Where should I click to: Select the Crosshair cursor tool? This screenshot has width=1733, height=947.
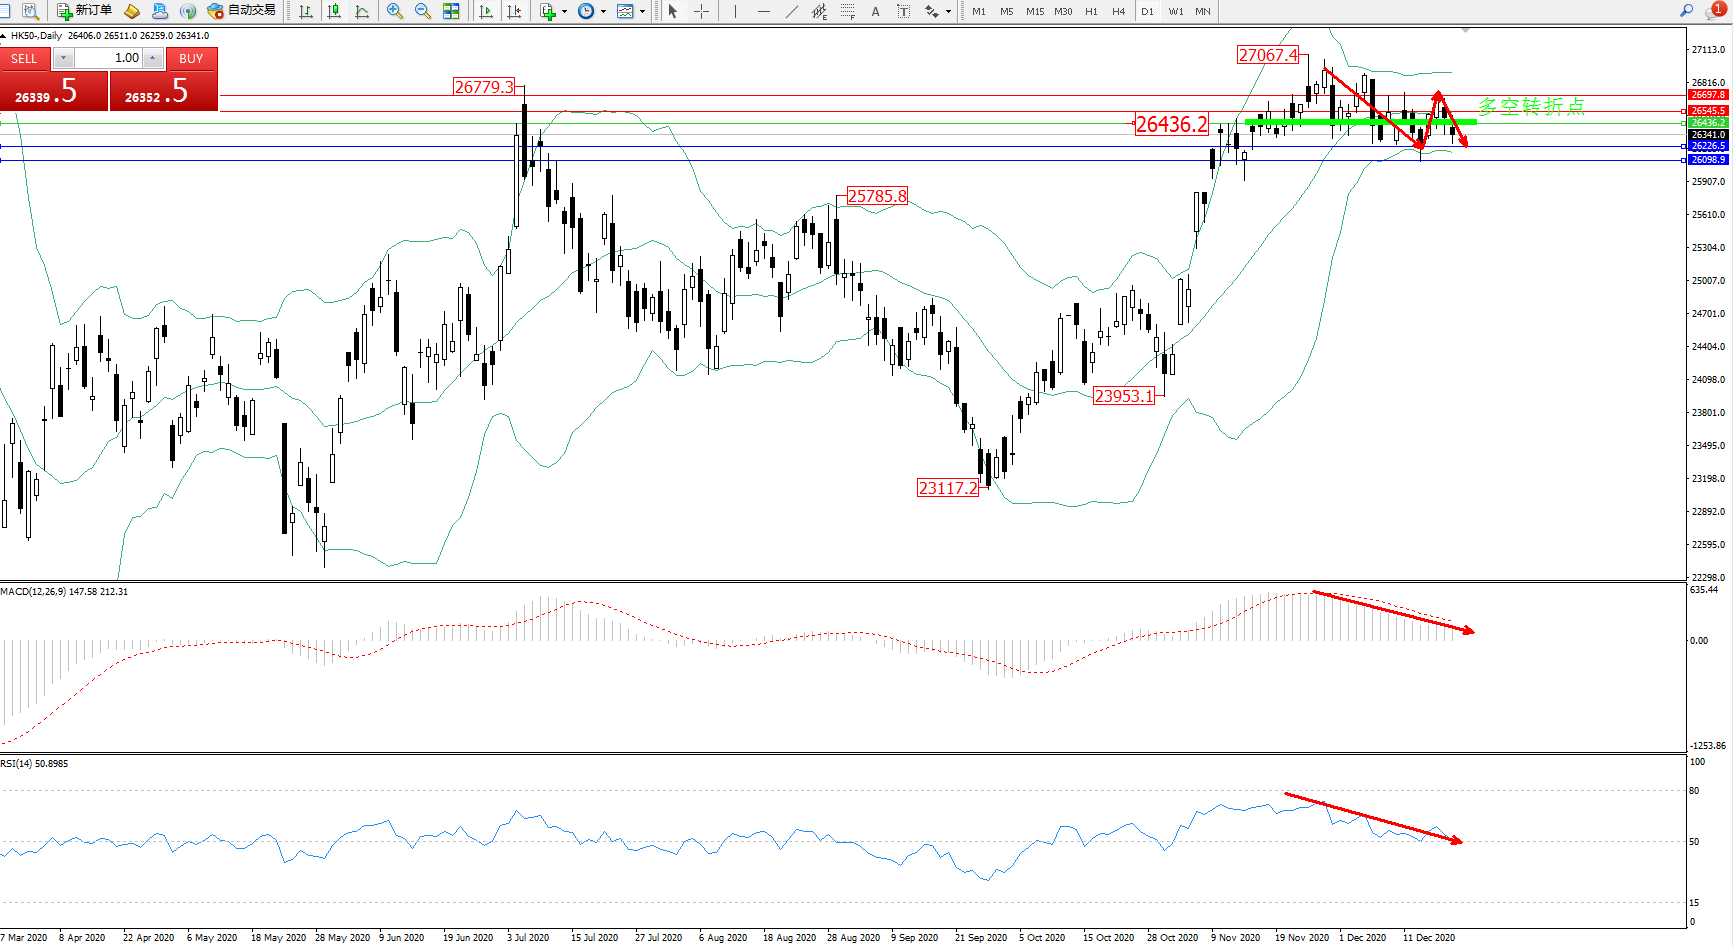701,11
